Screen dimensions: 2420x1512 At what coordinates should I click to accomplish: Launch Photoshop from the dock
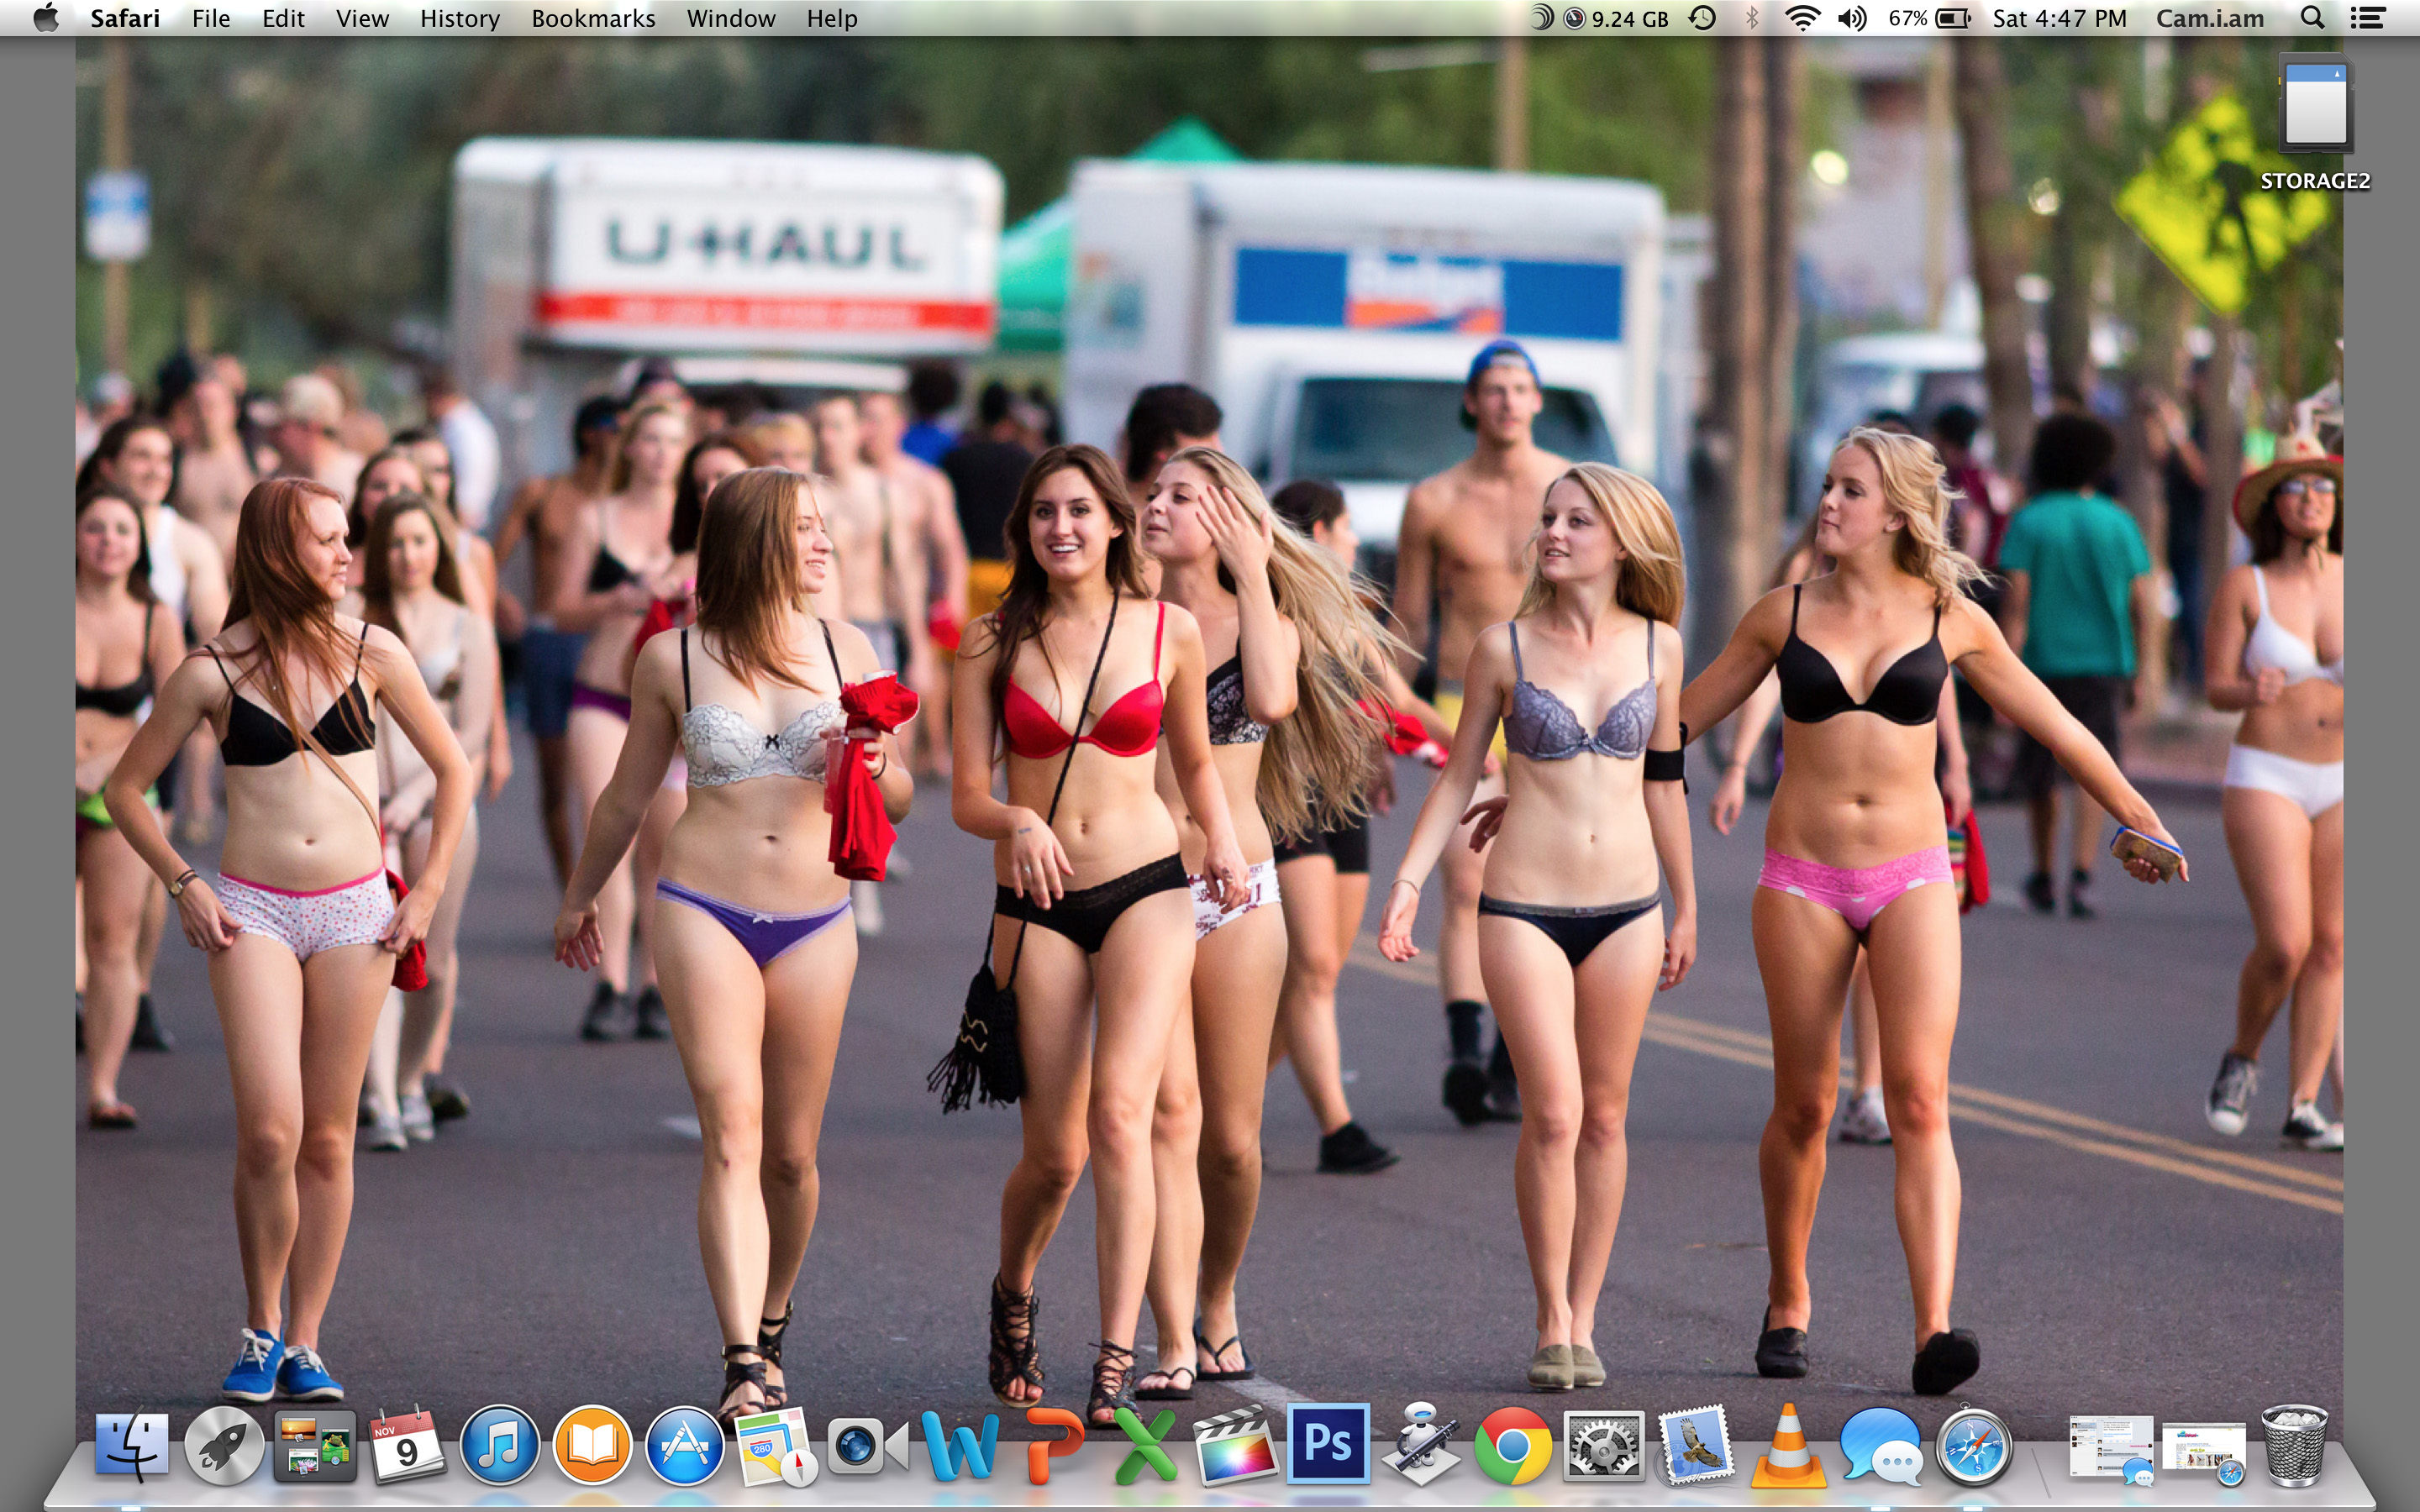1327,1443
